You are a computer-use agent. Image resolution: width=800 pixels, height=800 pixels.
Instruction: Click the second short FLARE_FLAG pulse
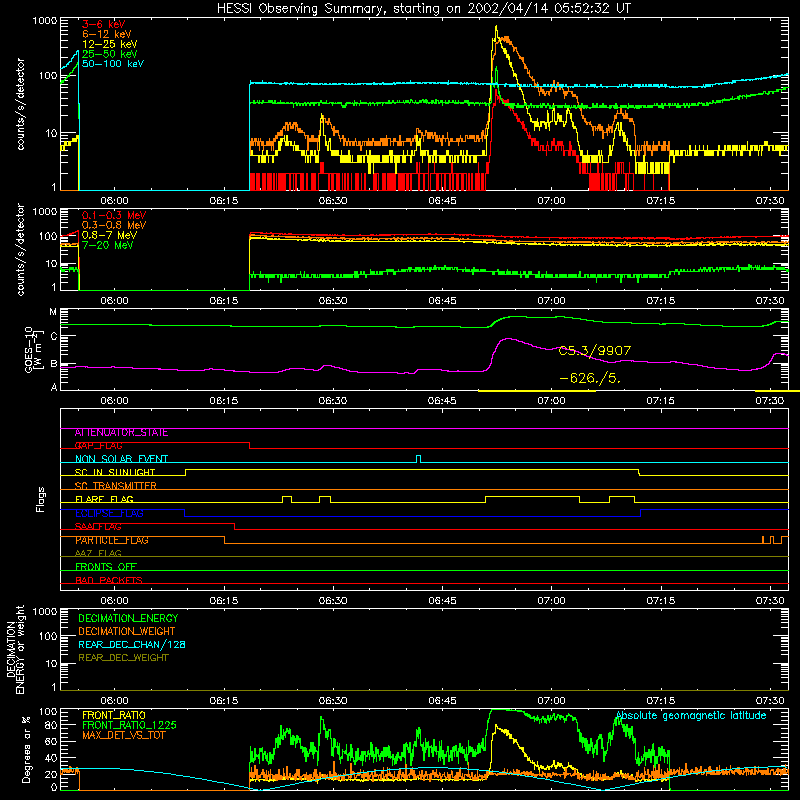324,499
